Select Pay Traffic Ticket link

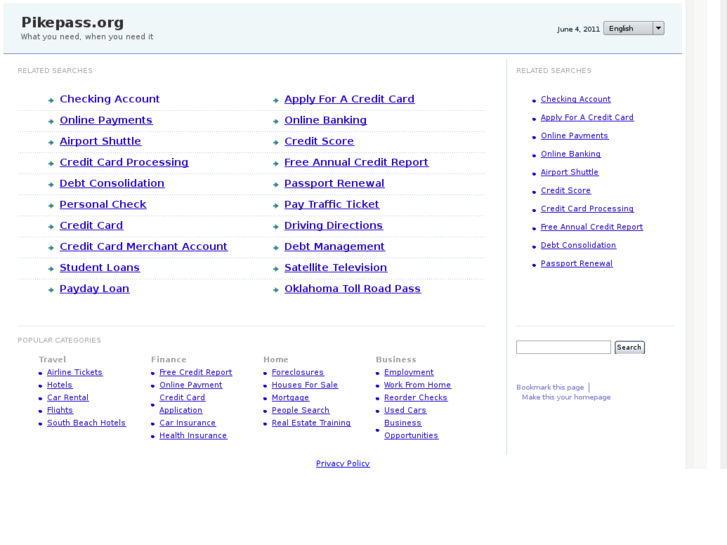332,205
